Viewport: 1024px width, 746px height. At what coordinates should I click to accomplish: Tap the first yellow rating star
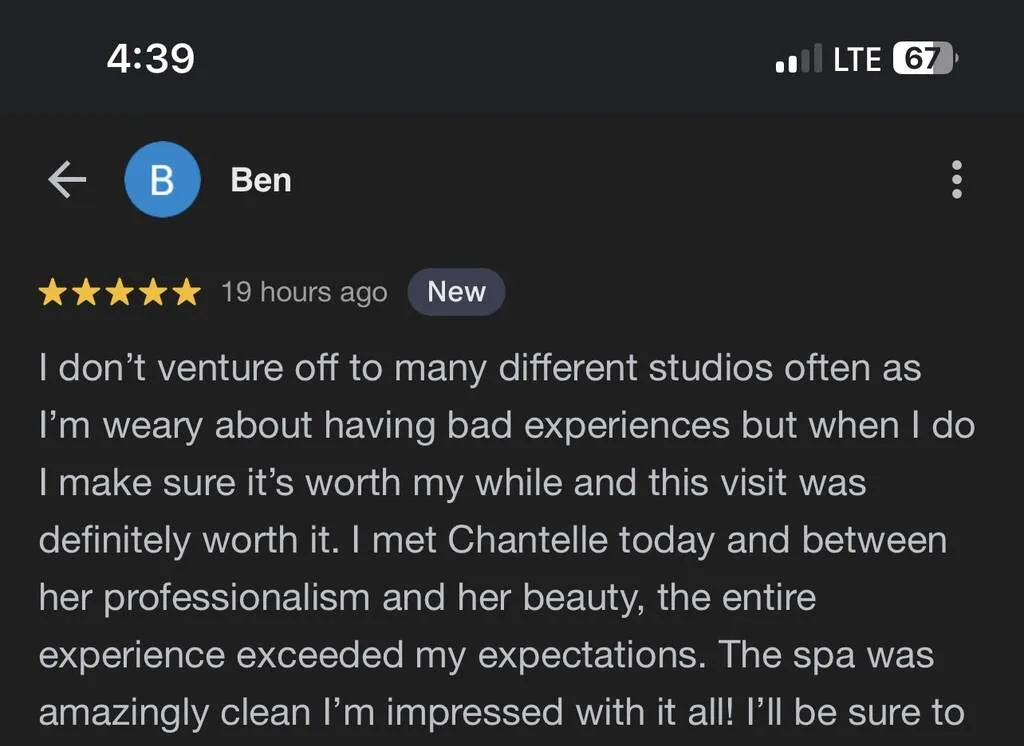click(52, 292)
